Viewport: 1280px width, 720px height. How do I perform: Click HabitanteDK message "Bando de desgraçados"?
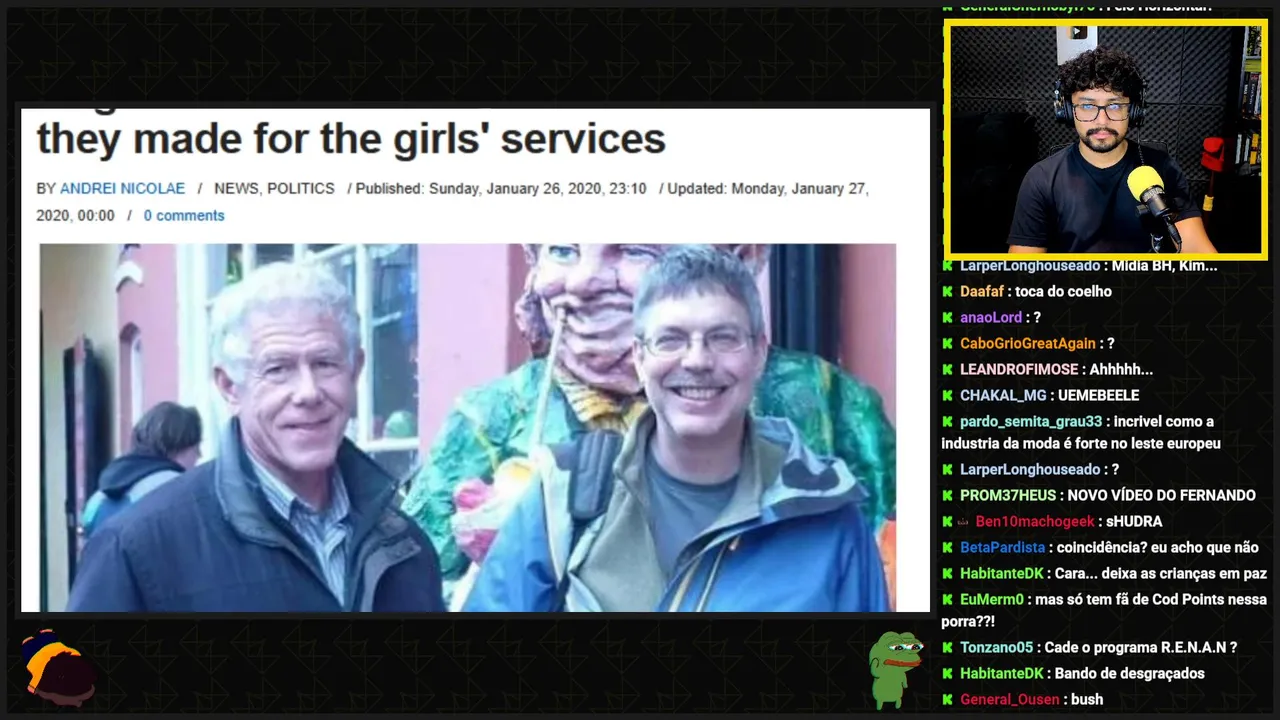click(1130, 674)
